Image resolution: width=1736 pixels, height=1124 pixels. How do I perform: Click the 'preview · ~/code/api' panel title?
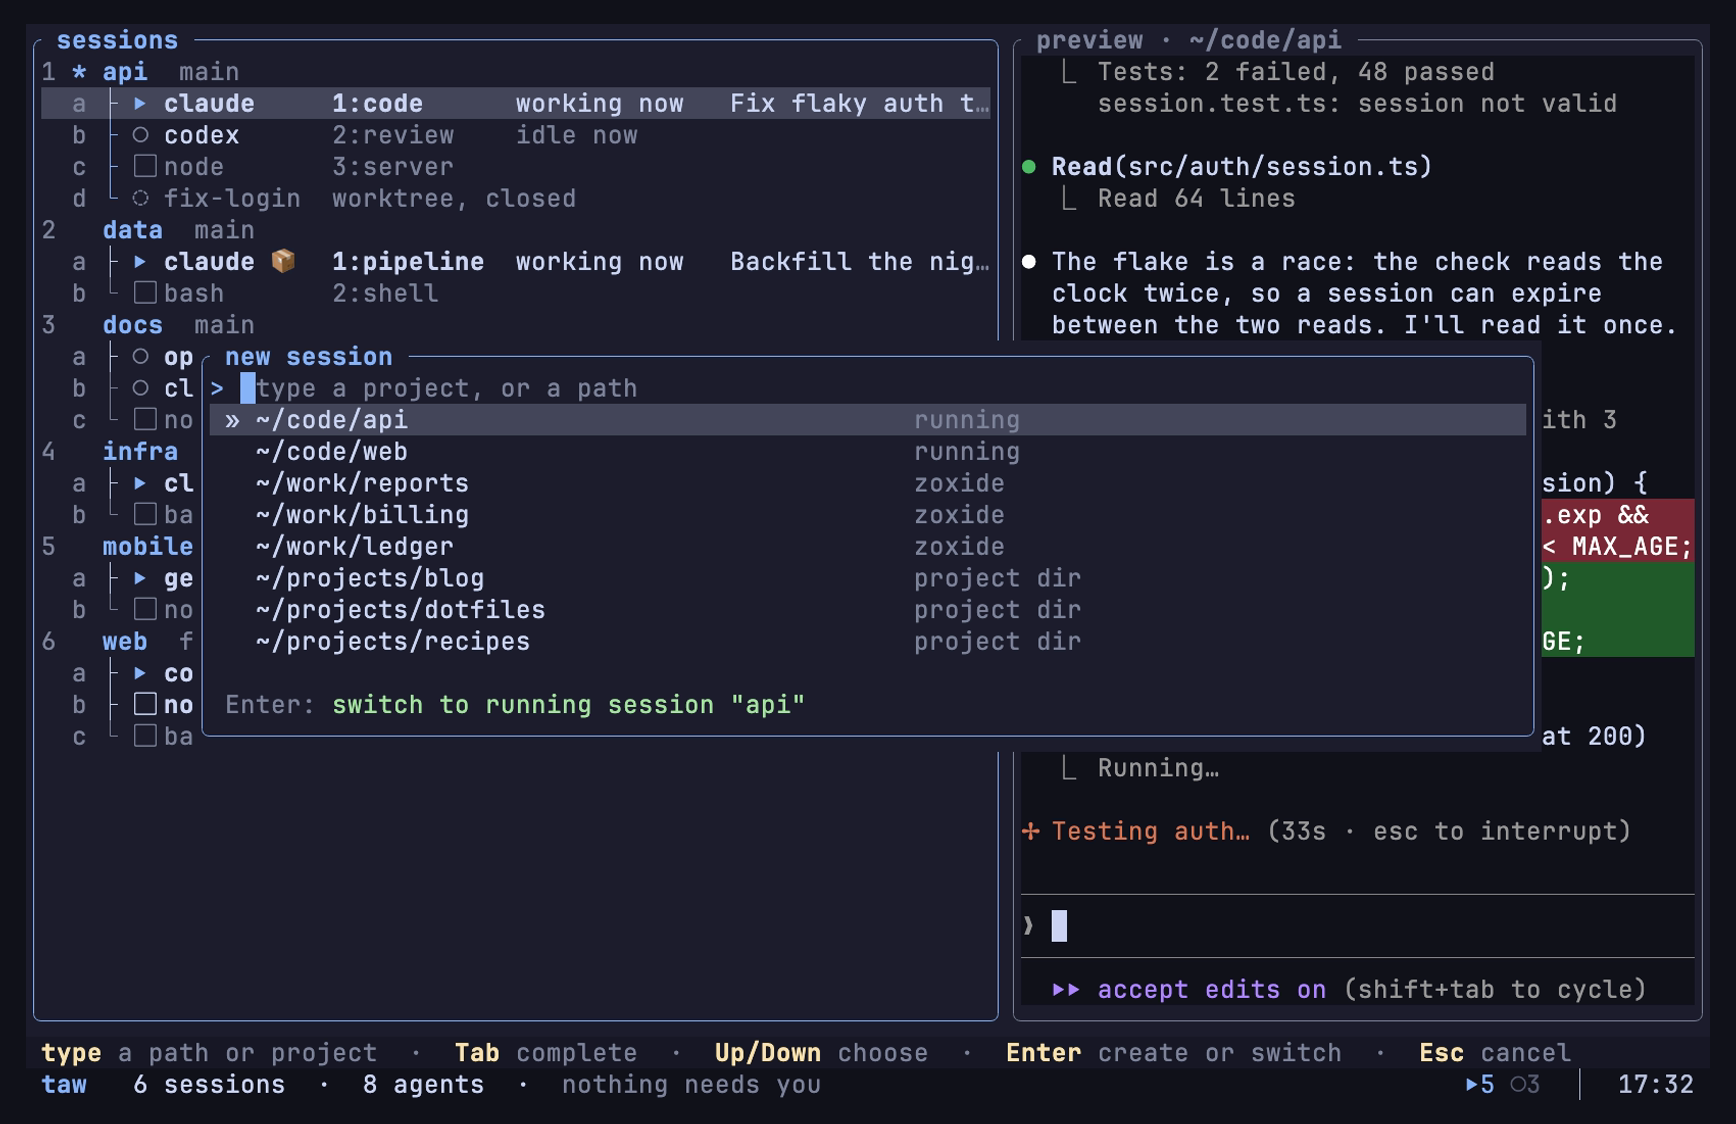(x=1189, y=40)
